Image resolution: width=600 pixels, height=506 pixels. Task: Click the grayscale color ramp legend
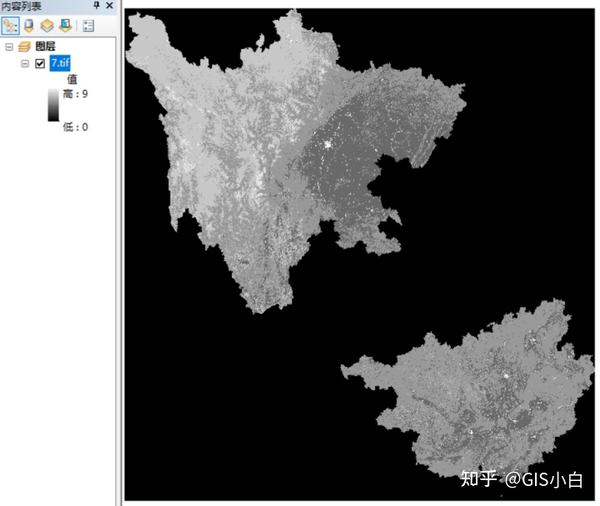(x=54, y=105)
